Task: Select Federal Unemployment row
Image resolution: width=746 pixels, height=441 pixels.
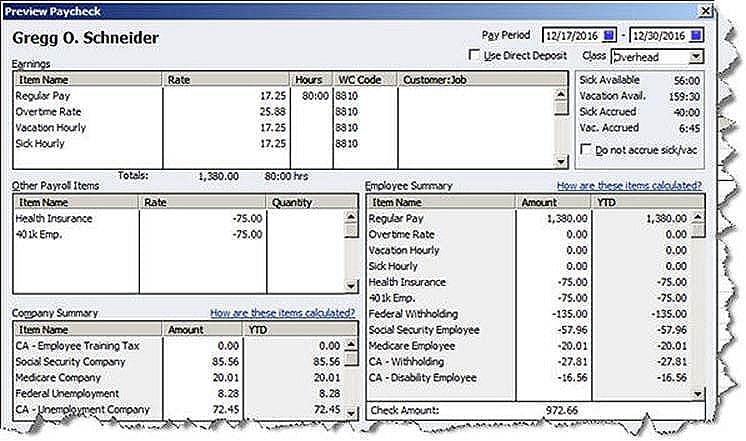Action: pyautogui.click(x=179, y=393)
